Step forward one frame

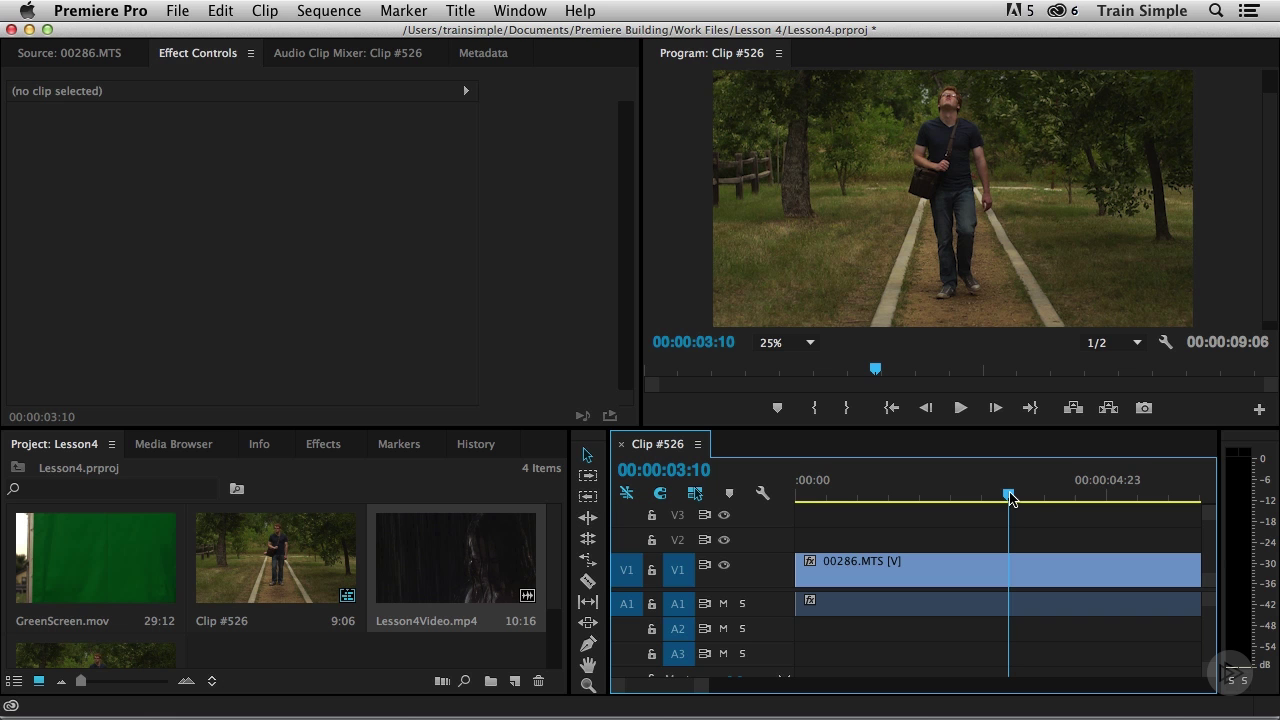pos(995,408)
